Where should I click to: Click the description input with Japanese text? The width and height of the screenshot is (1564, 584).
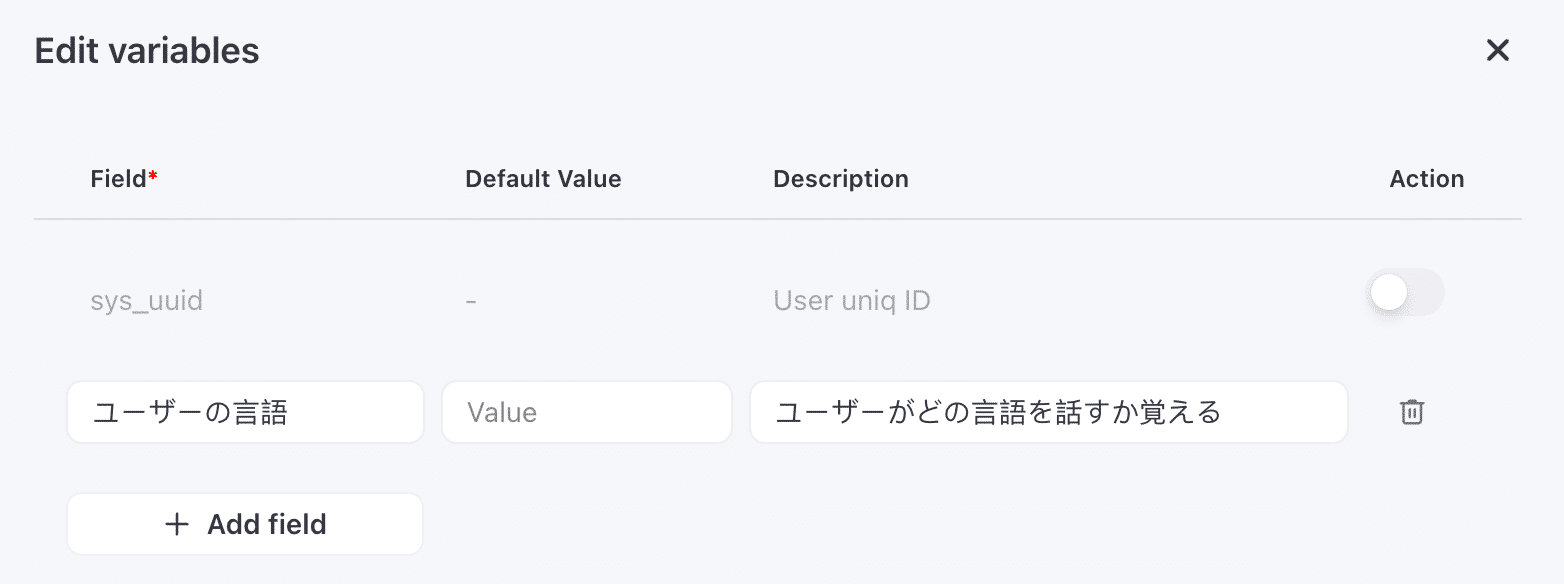1048,412
